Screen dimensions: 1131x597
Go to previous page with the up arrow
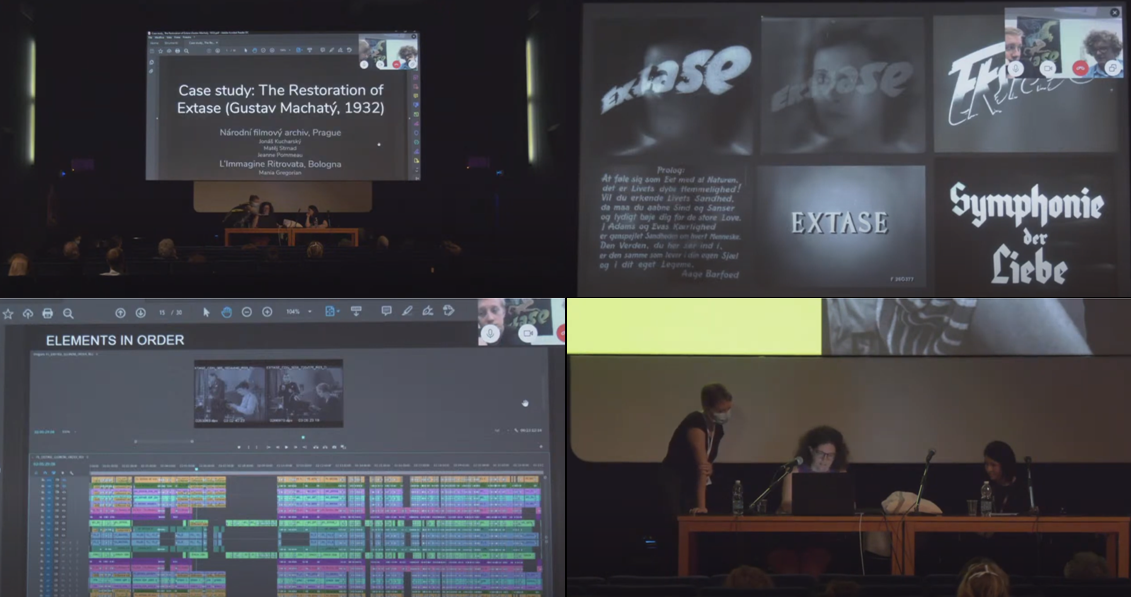(120, 313)
